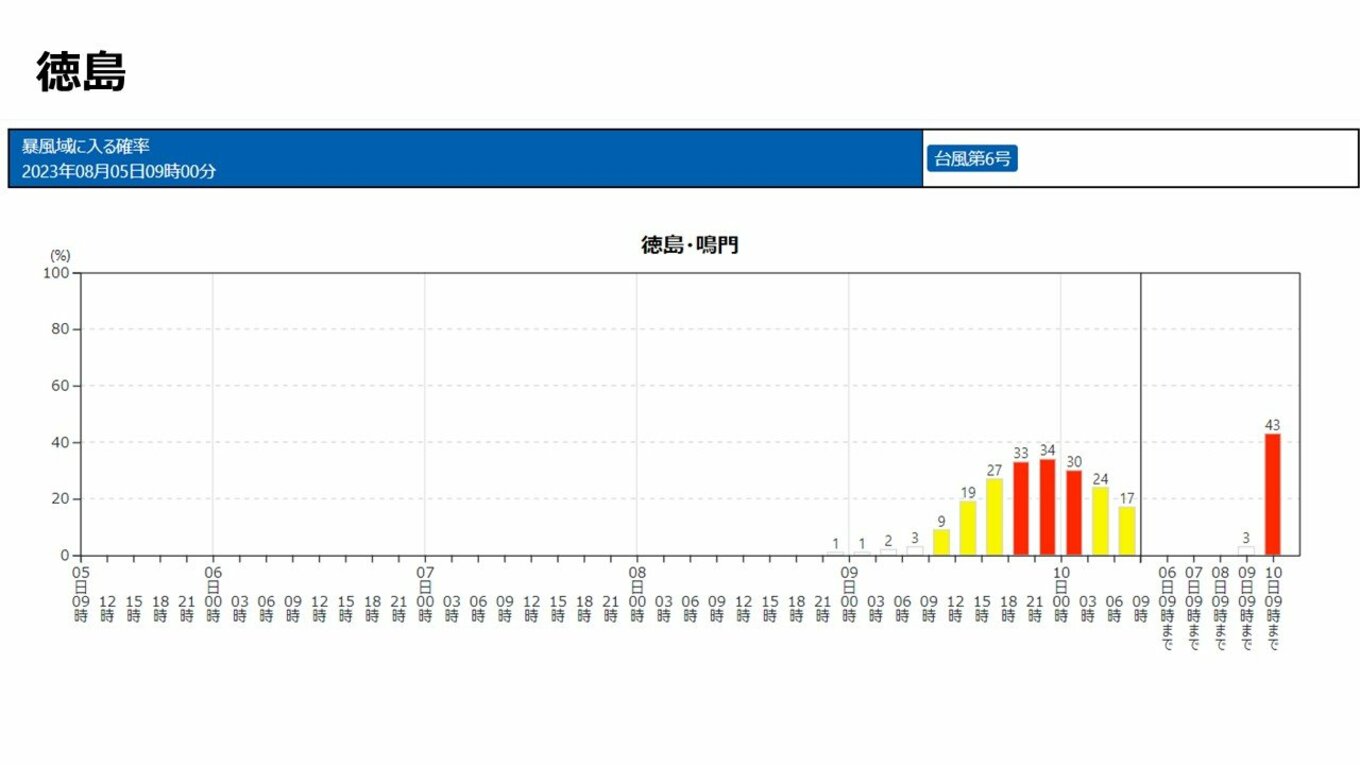1360x765 pixels.
Task: Click the 60 percent y-axis label
Action: (60, 386)
